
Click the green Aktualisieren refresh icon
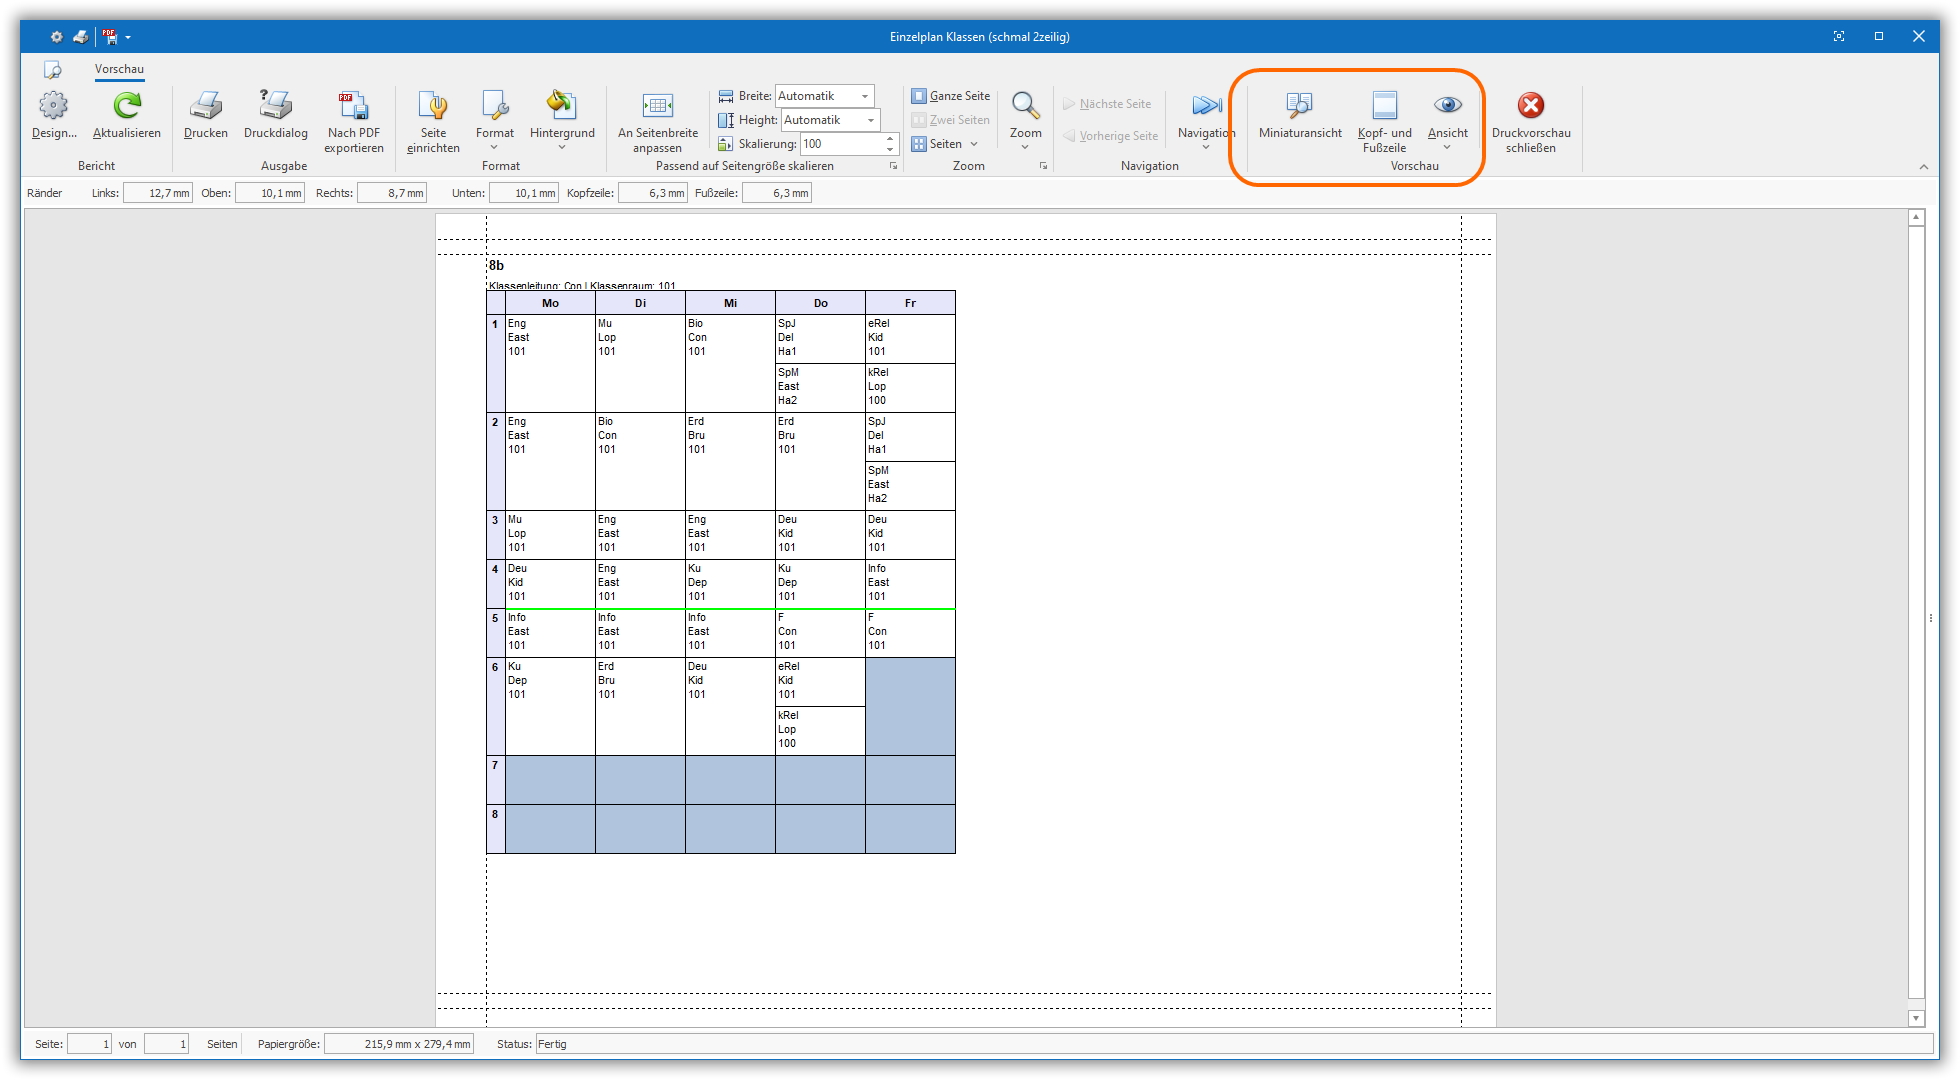[127, 106]
